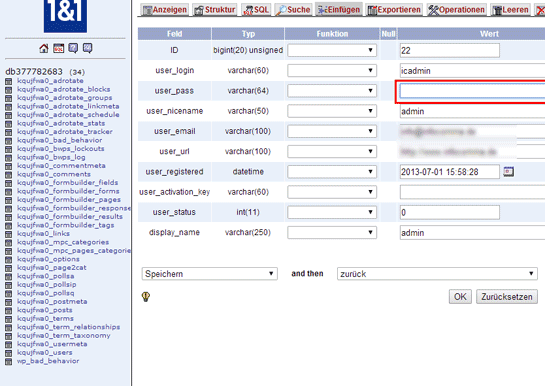Switch to the Anzeigen tab
This screenshot has width=545, height=386.
pos(165,10)
